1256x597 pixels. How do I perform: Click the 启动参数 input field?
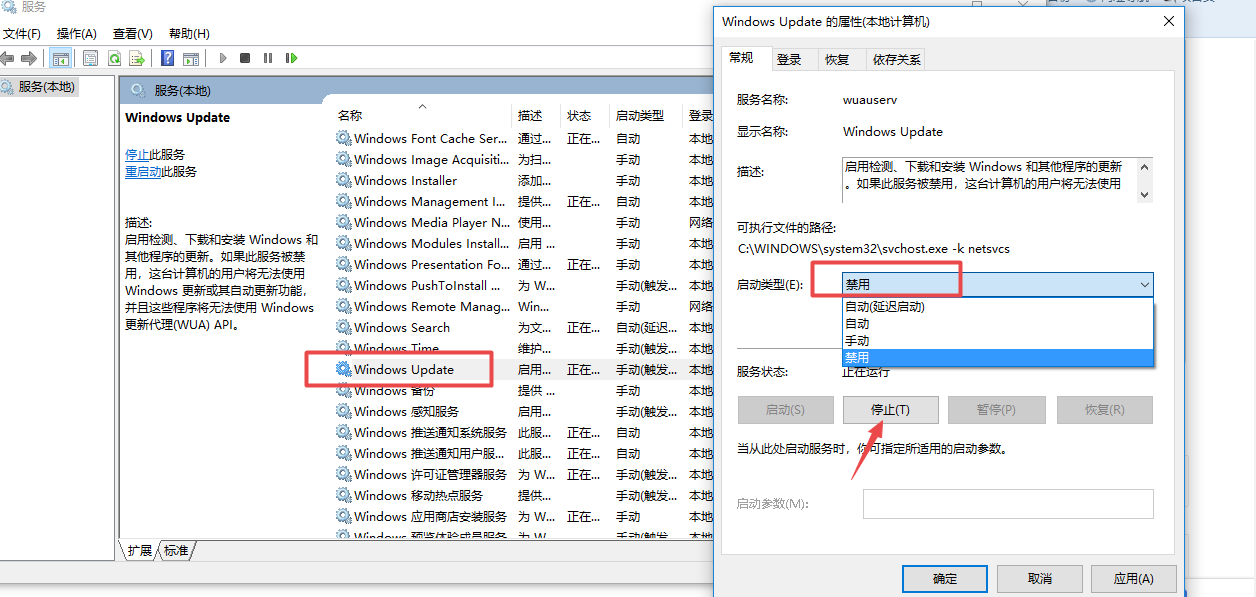coord(1008,504)
